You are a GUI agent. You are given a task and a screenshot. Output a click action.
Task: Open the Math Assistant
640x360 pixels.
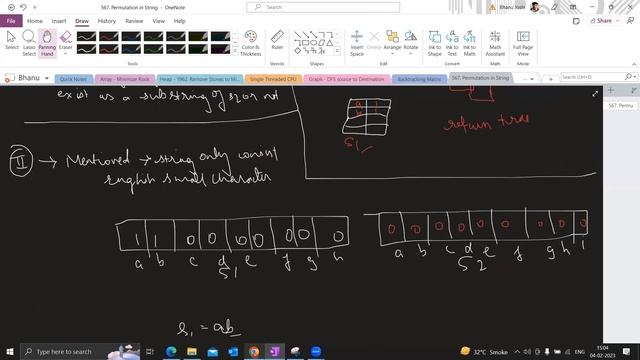(x=495, y=43)
